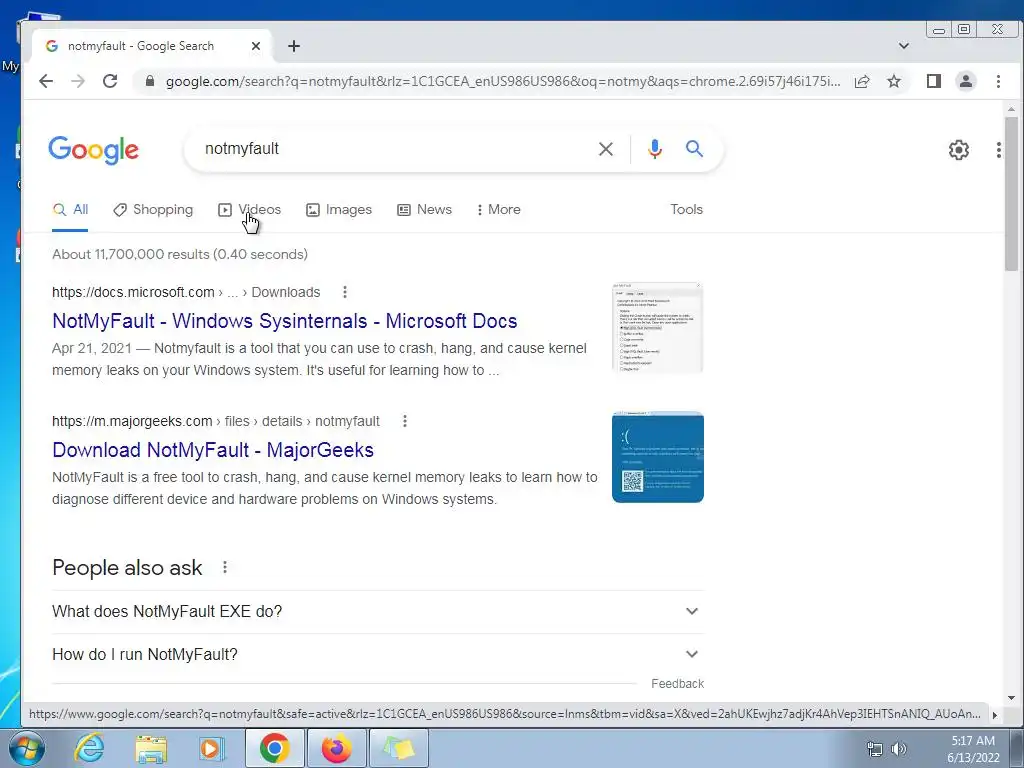This screenshot has width=1024, height=768.
Task: Bookmark this page with the star icon
Action: [894, 81]
